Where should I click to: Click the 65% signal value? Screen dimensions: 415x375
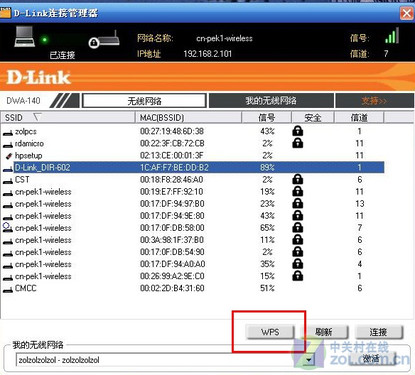click(267, 228)
